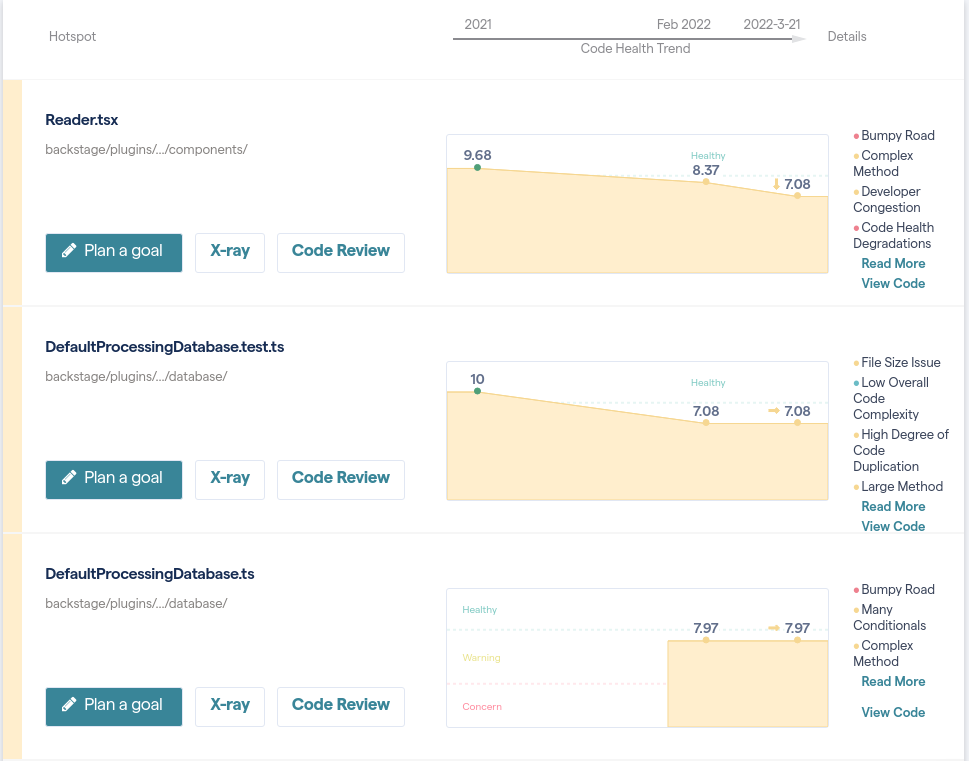Screen dimensions: 969x761
Task: Click Read More for DefaultProcessingDatabase.test.ts
Action: point(893,506)
